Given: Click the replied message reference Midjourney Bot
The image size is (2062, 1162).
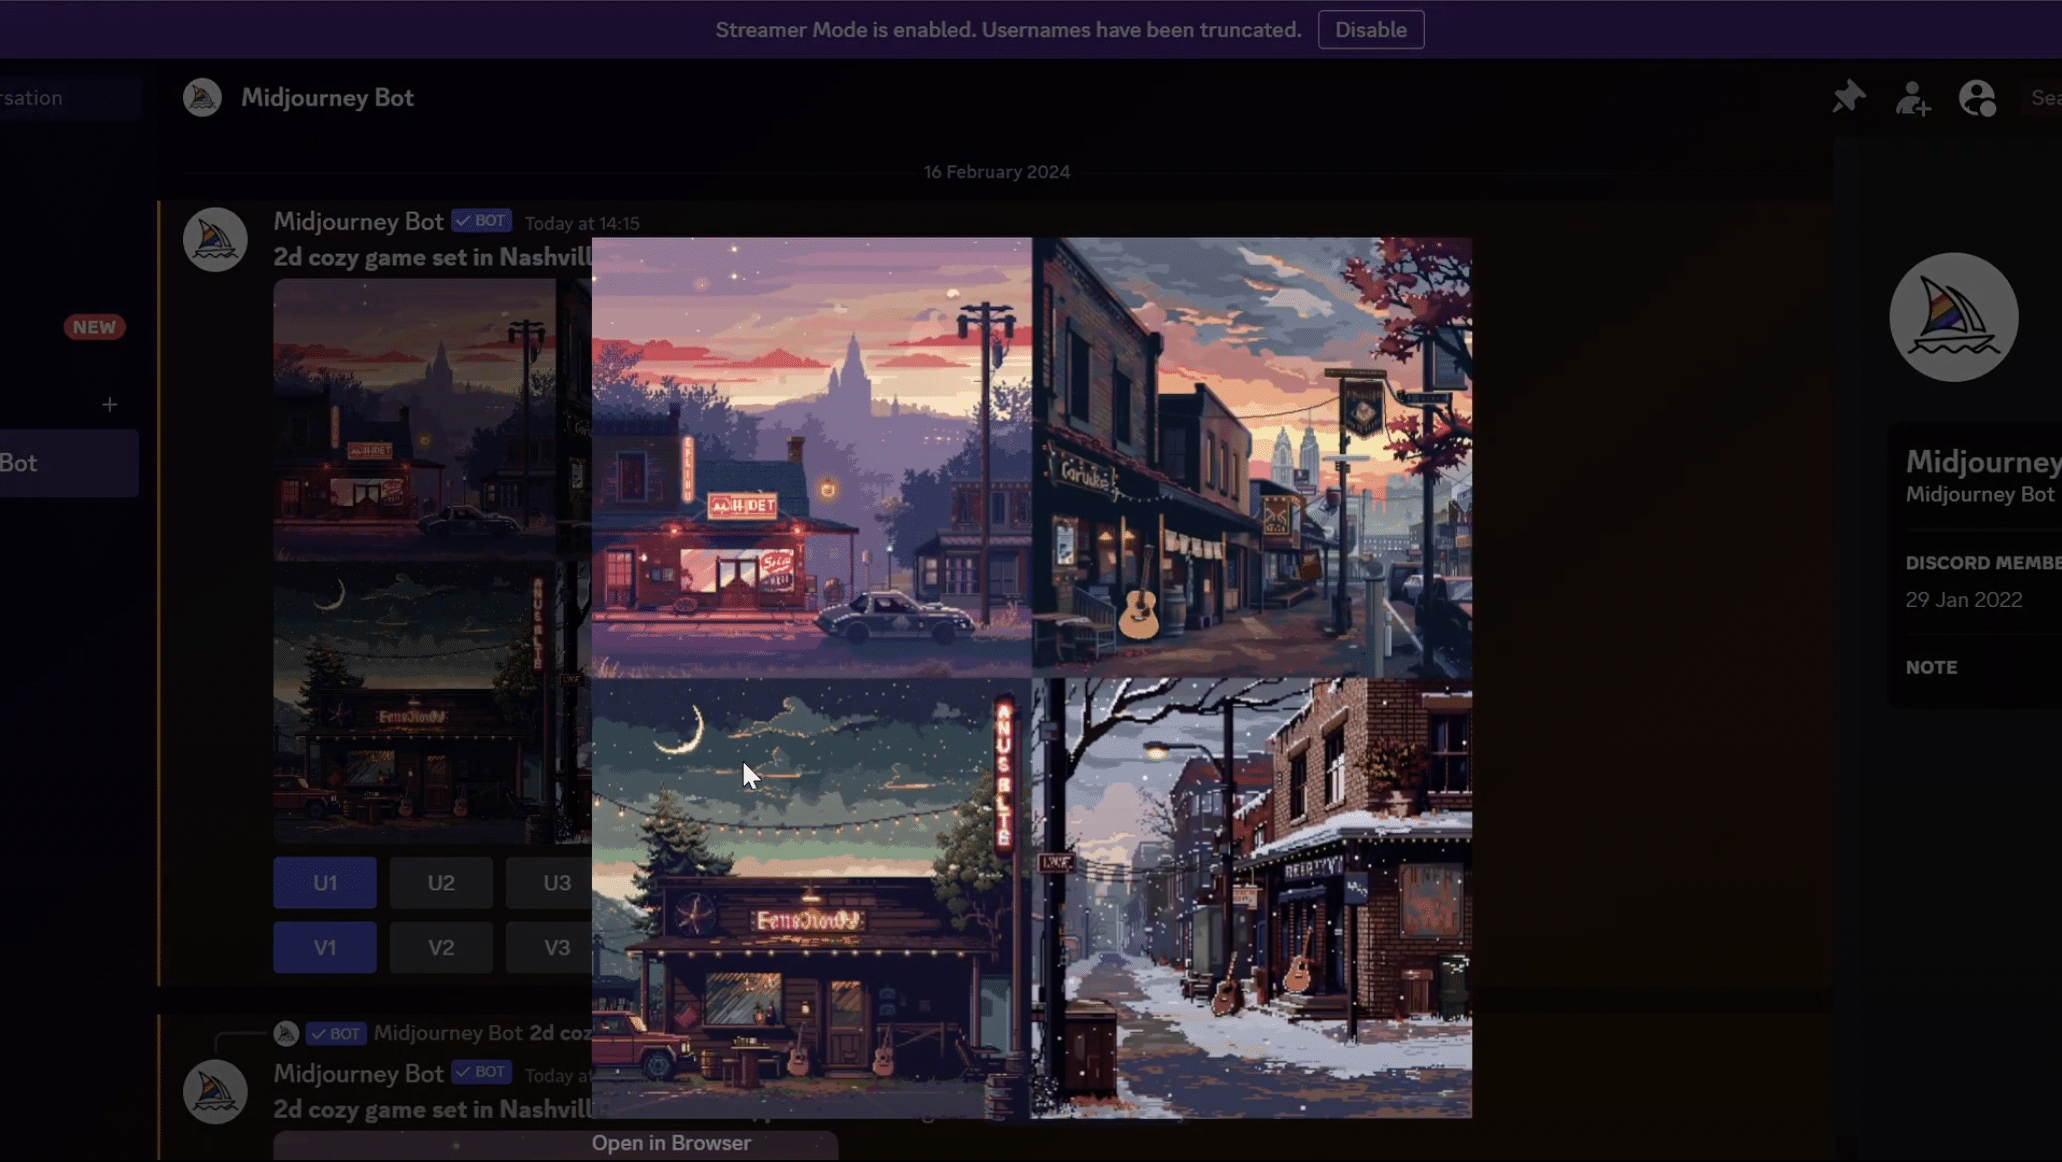Looking at the screenshot, I should (447, 1033).
